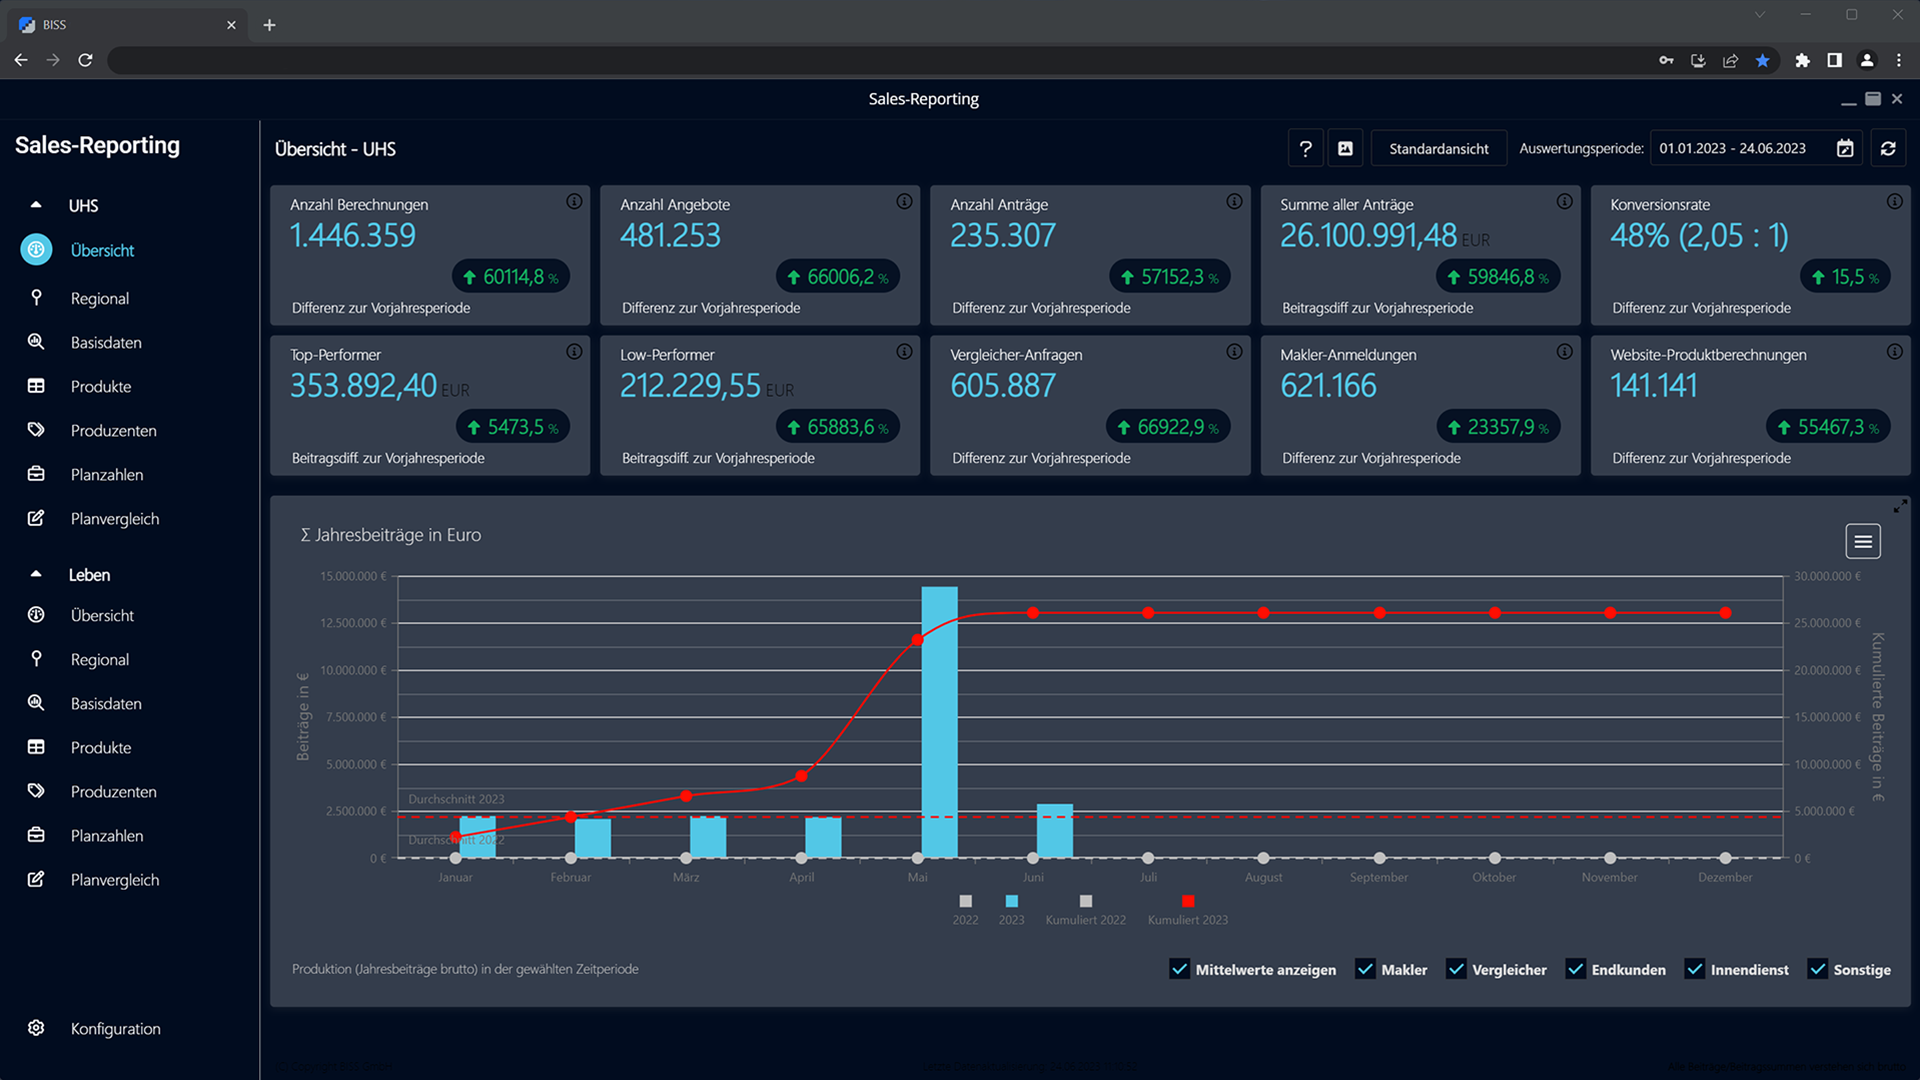Click the Standardansicht button

[x=1438, y=149]
